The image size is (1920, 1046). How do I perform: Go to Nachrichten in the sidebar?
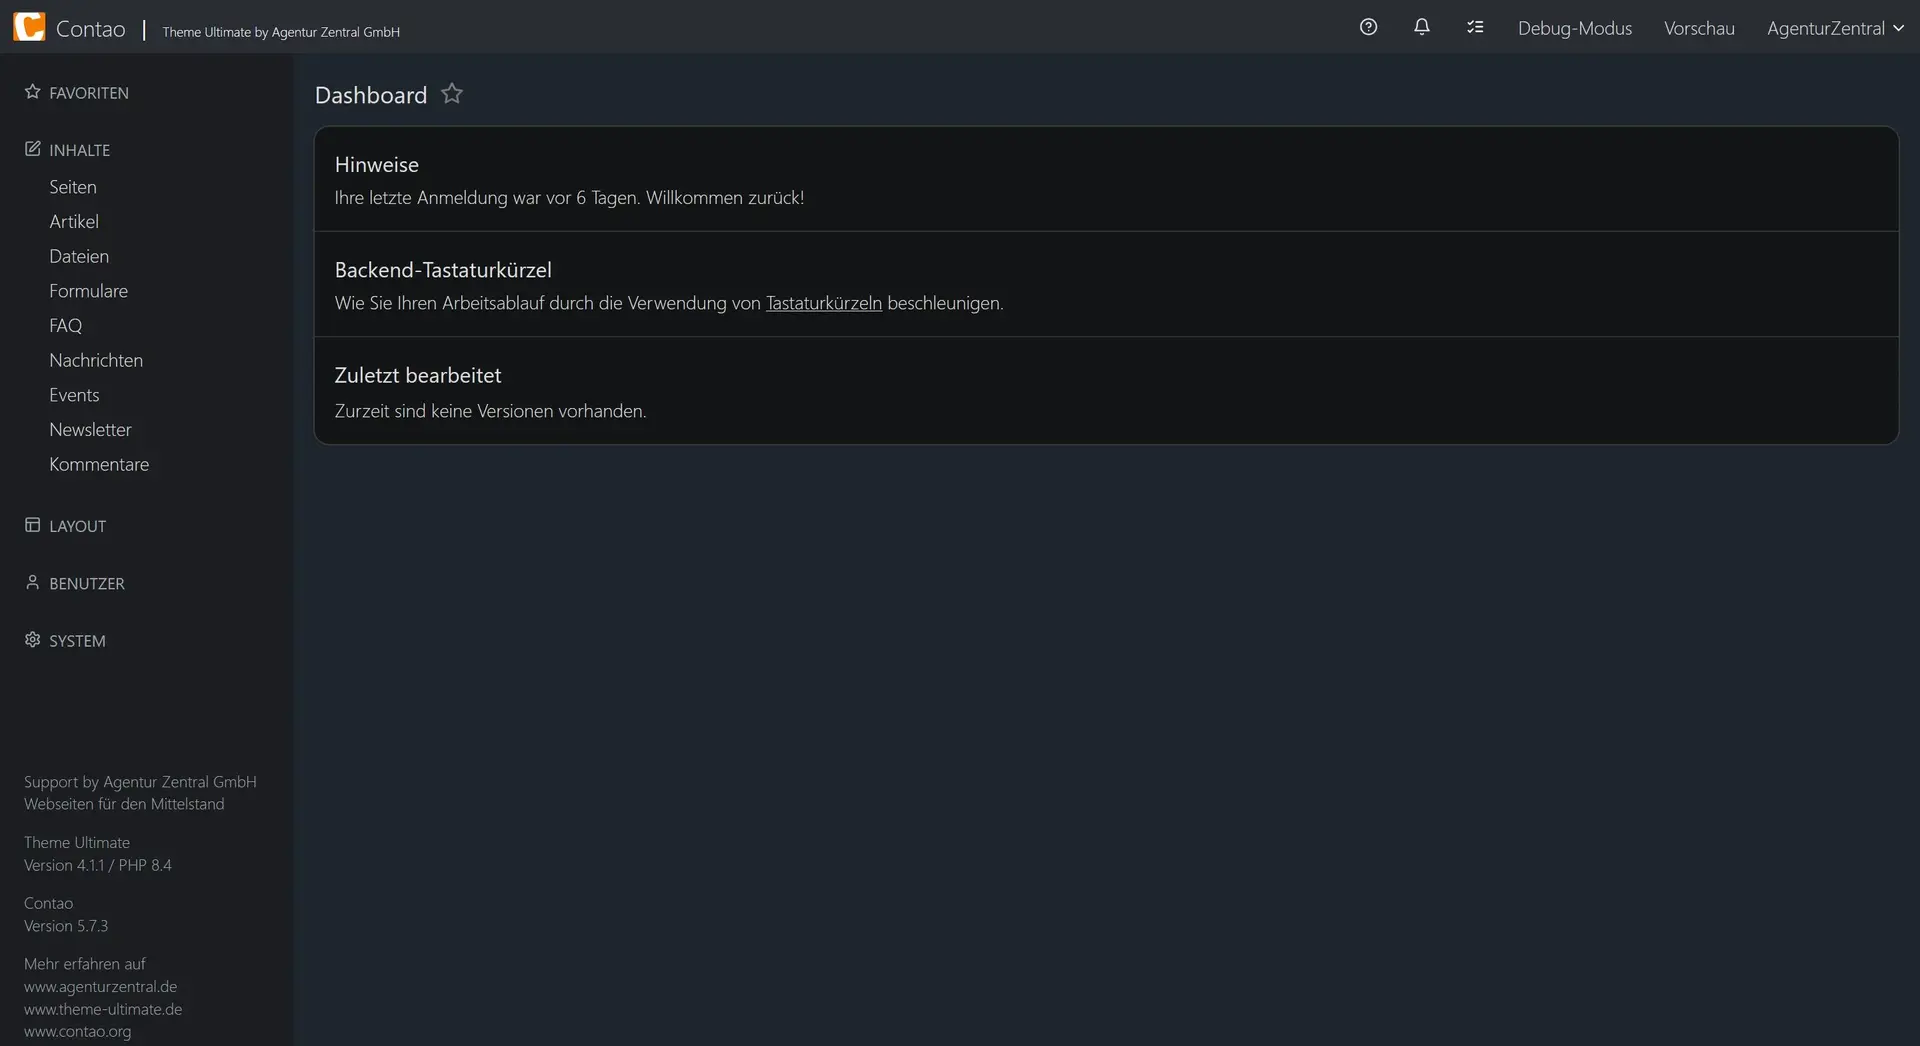point(96,360)
